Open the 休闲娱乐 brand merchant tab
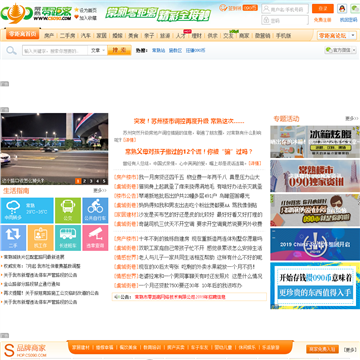The height and width of the screenshot is (360, 360). (247, 347)
